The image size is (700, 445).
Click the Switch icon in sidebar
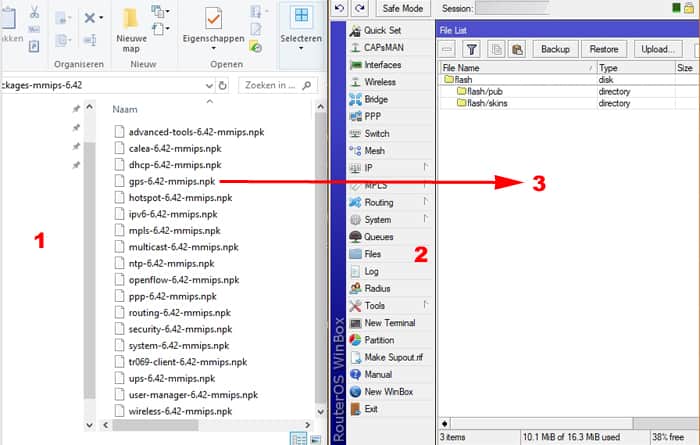coord(355,133)
